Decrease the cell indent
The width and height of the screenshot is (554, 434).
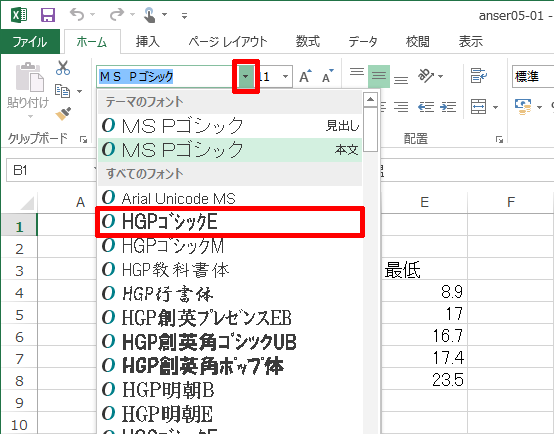coord(426,106)
